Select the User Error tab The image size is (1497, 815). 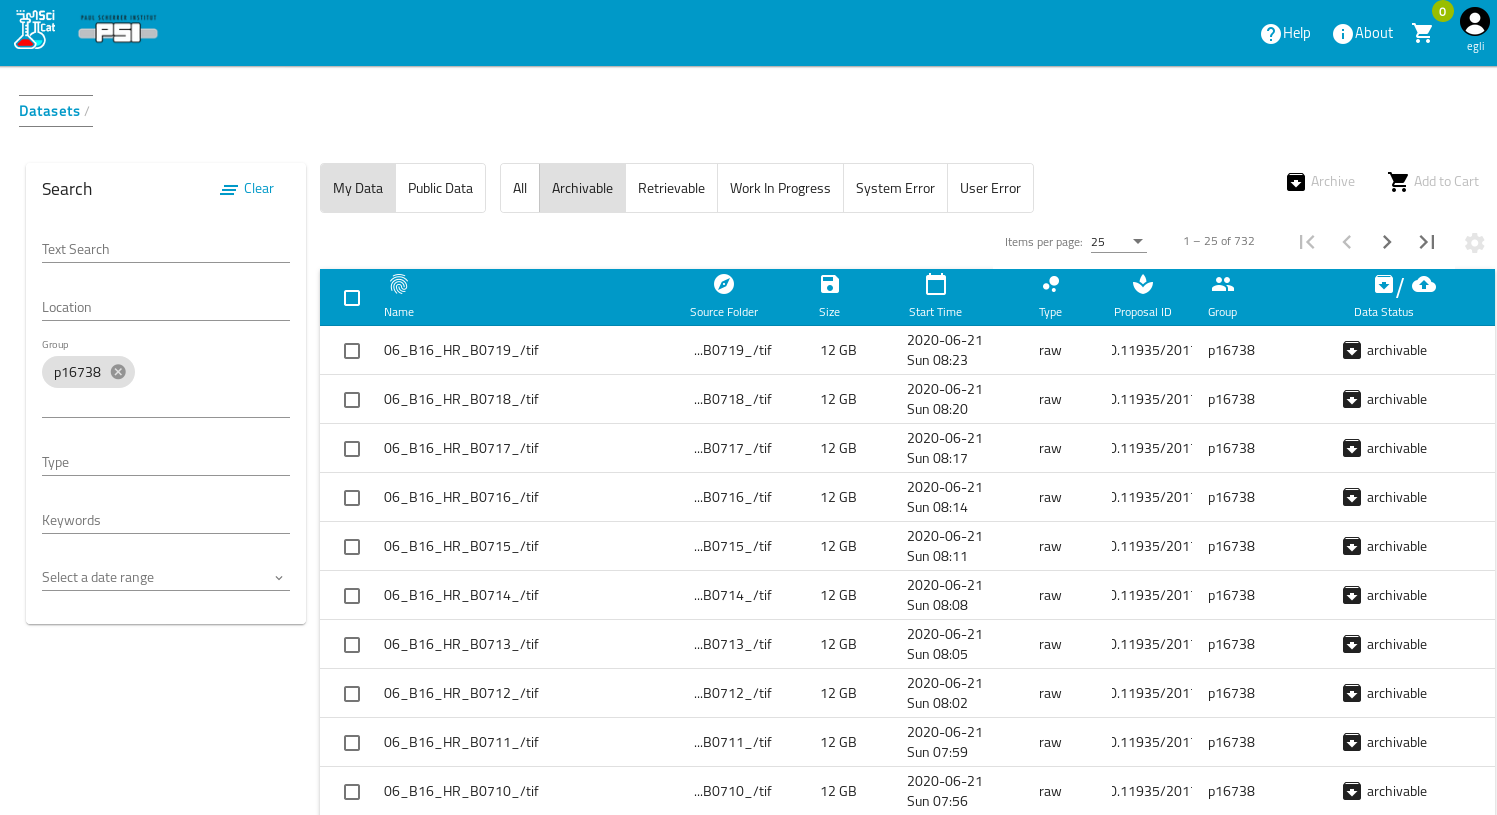tap(990, 188)
